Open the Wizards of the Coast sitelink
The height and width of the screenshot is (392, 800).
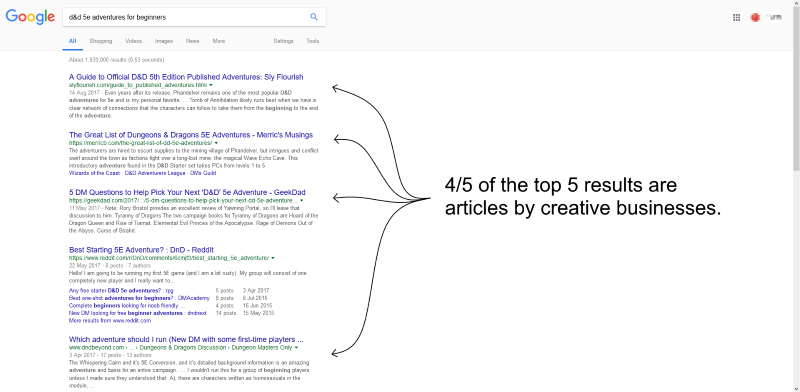(94, 173)
